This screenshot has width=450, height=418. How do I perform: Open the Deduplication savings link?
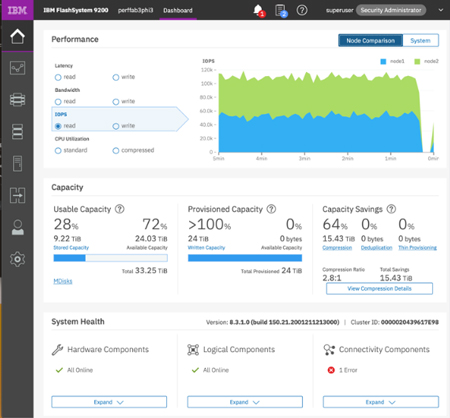pos(376,248)
